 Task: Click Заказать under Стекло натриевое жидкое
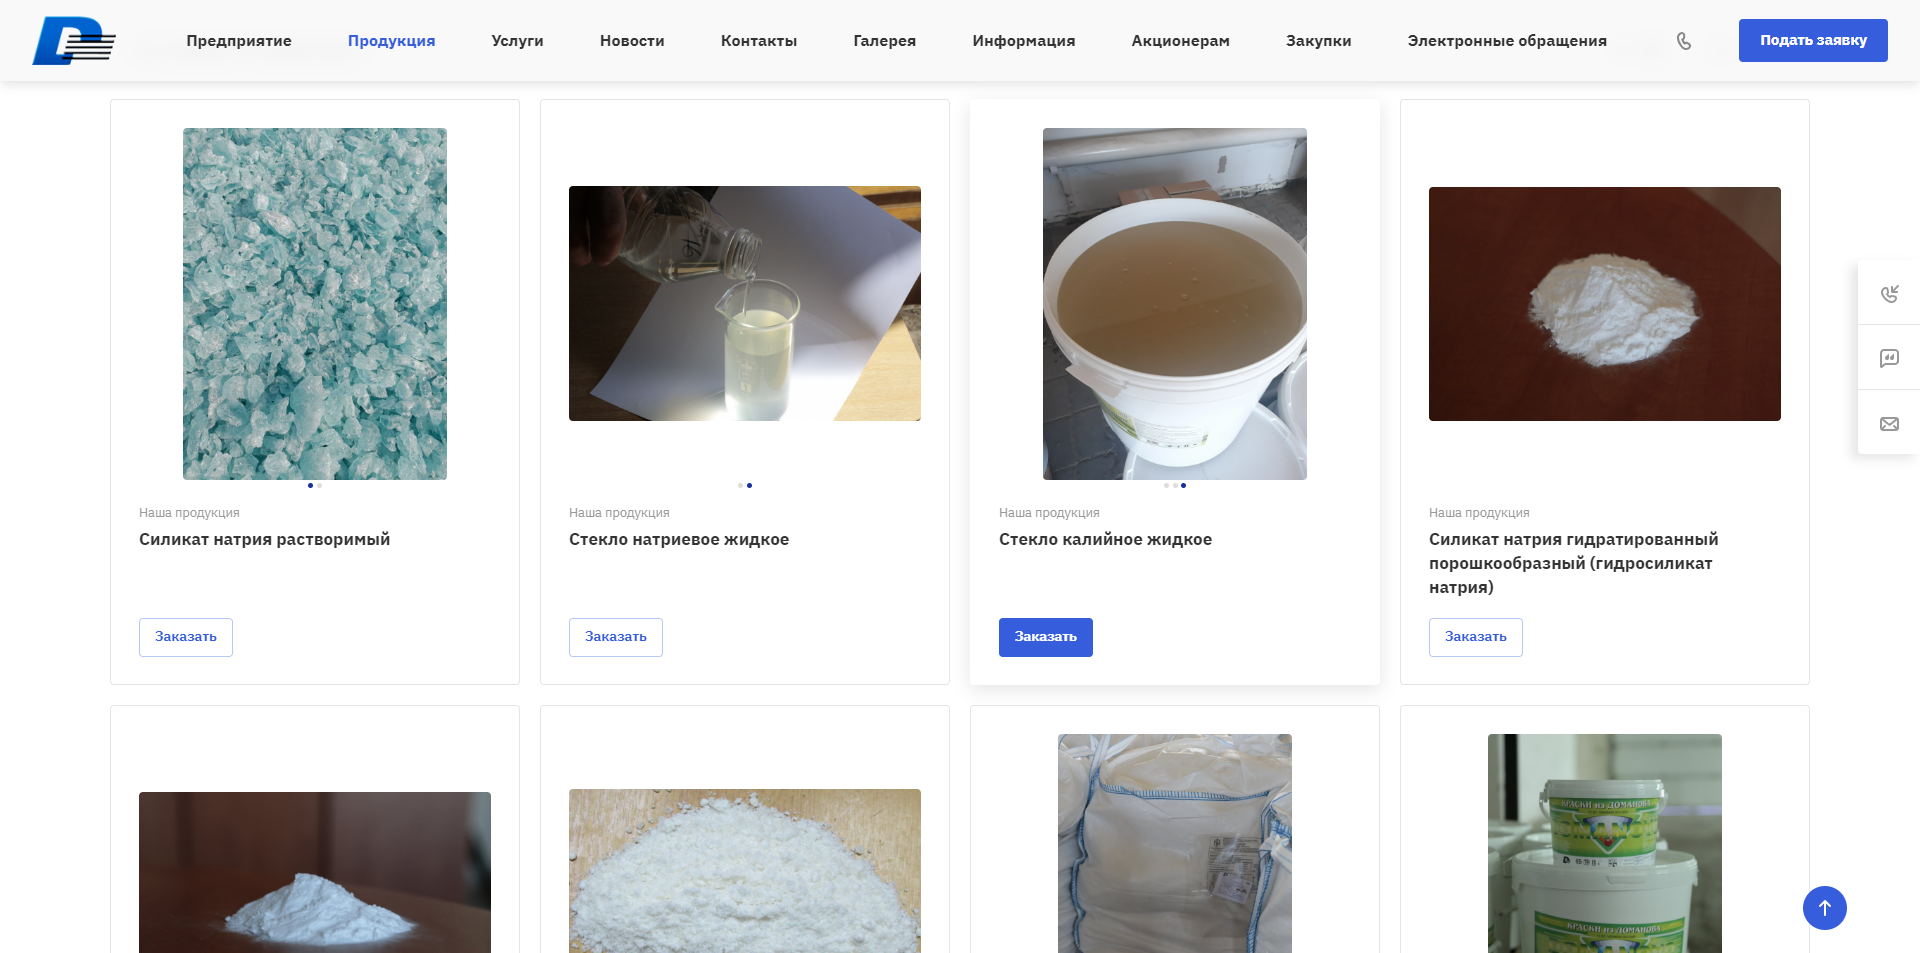click(616, 637)
